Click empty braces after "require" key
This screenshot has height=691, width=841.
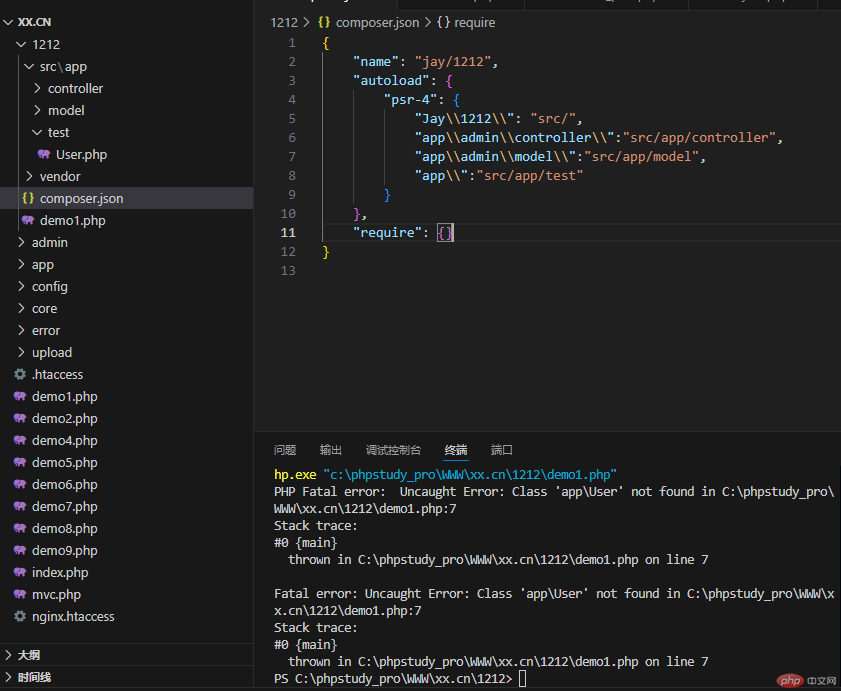point(445,232)
